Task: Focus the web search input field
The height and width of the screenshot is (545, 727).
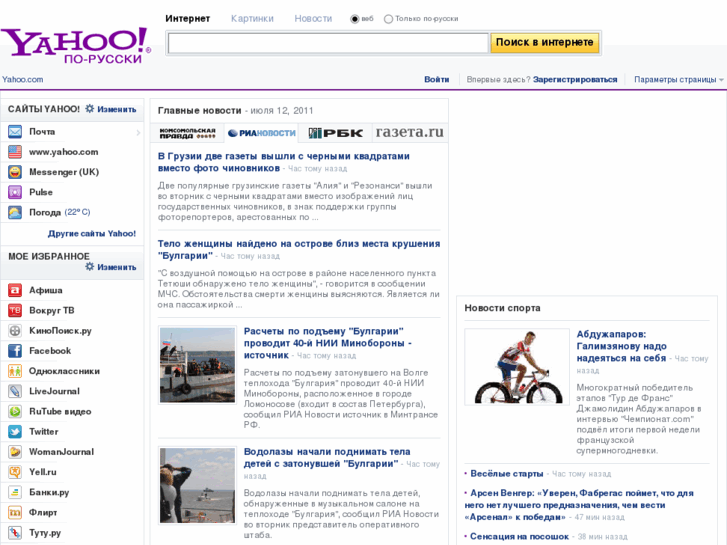Action: 328,43
